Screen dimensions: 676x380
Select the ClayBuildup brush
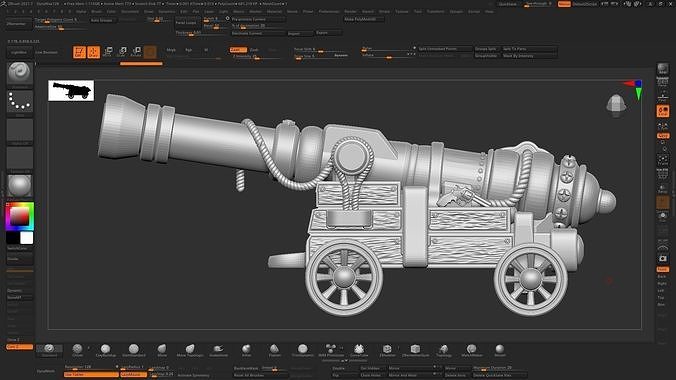click(106, 350)
